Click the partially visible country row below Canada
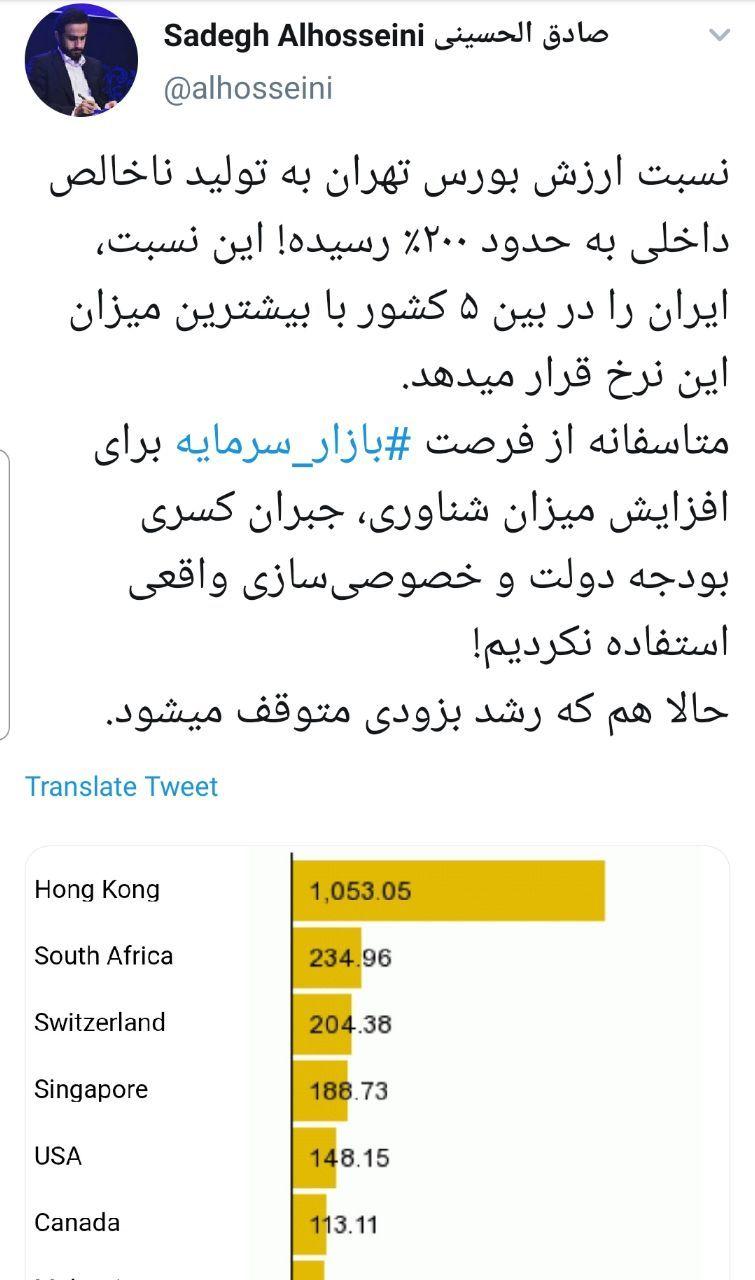755x1280 pixels. tap(150, 1272)
